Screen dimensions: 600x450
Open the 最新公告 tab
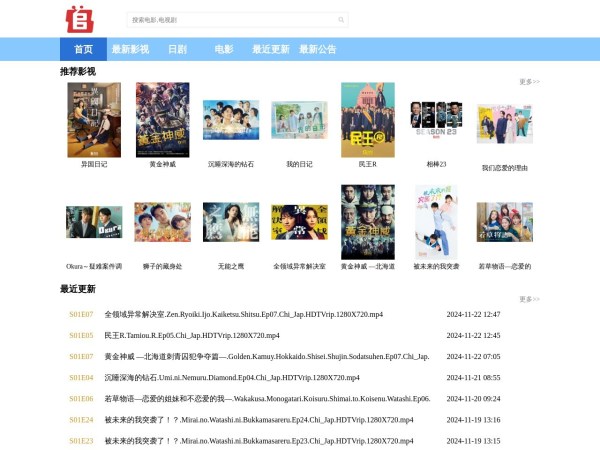click(318, 49)
